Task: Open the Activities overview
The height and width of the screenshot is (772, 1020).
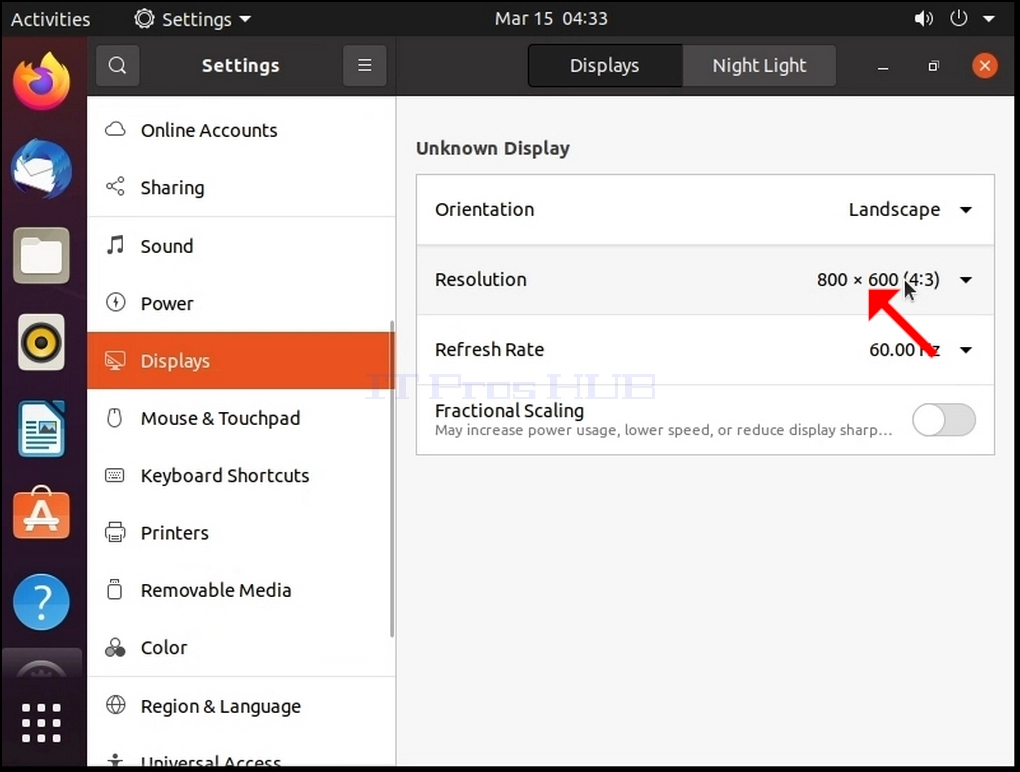Action: click(x=51, y=19)
